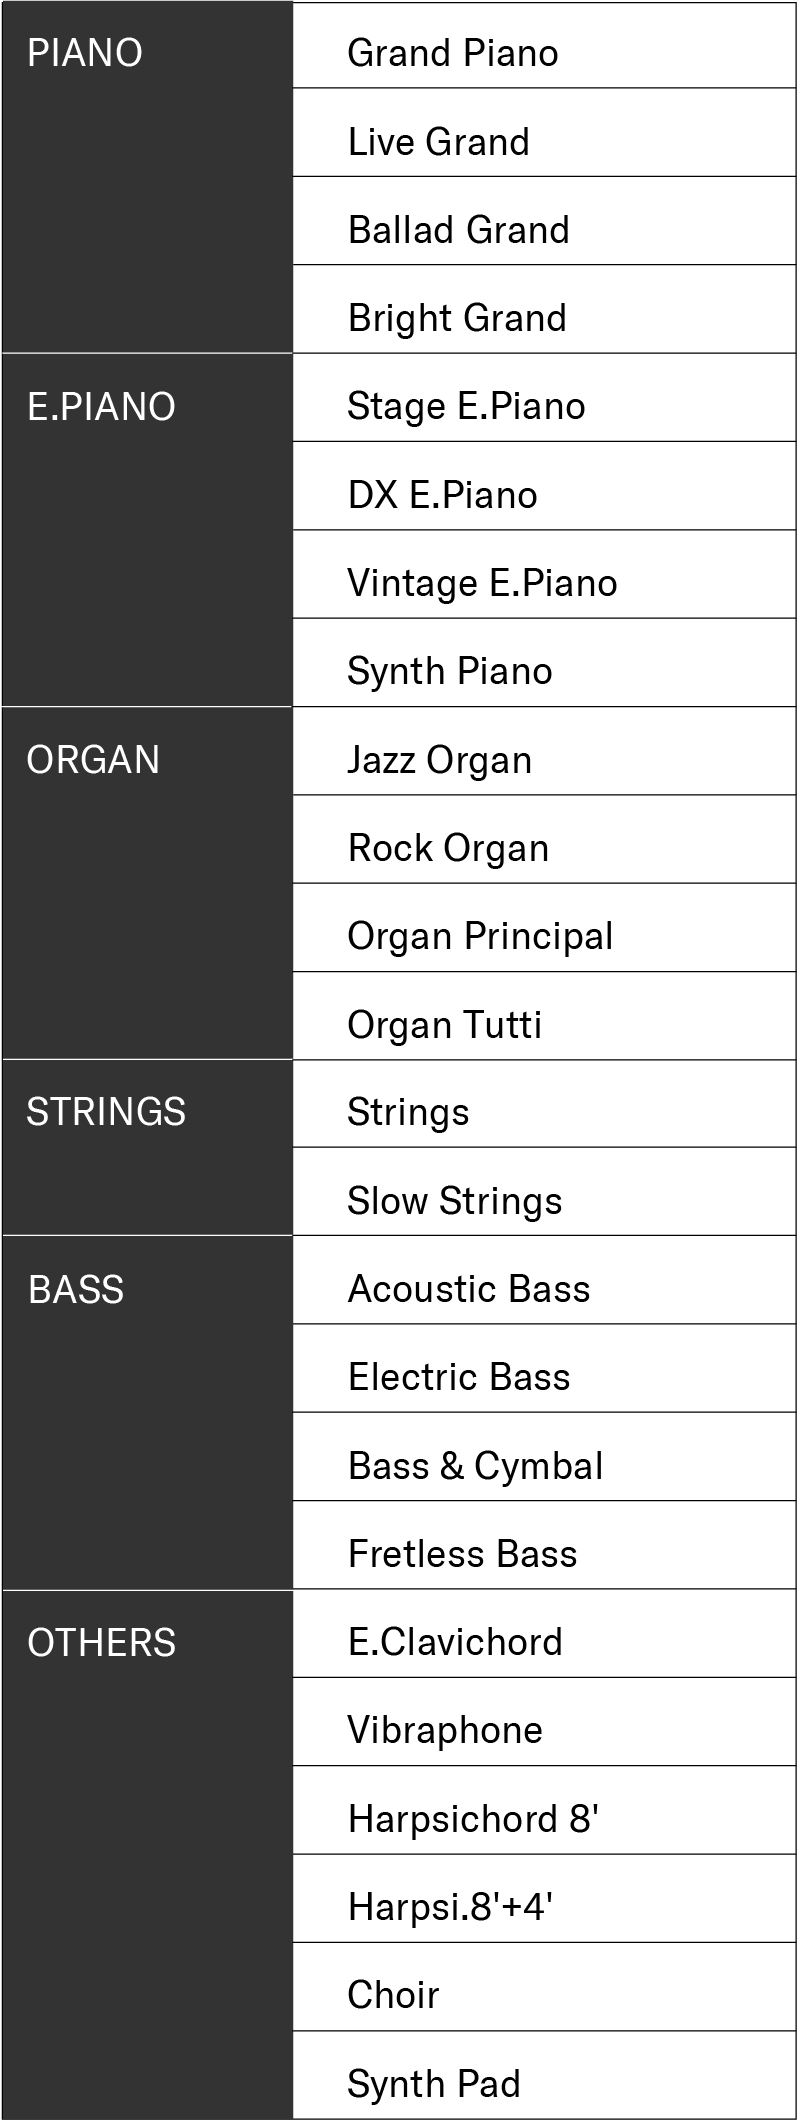Click the E.Clavichord voice

(x=455, y=1642)
